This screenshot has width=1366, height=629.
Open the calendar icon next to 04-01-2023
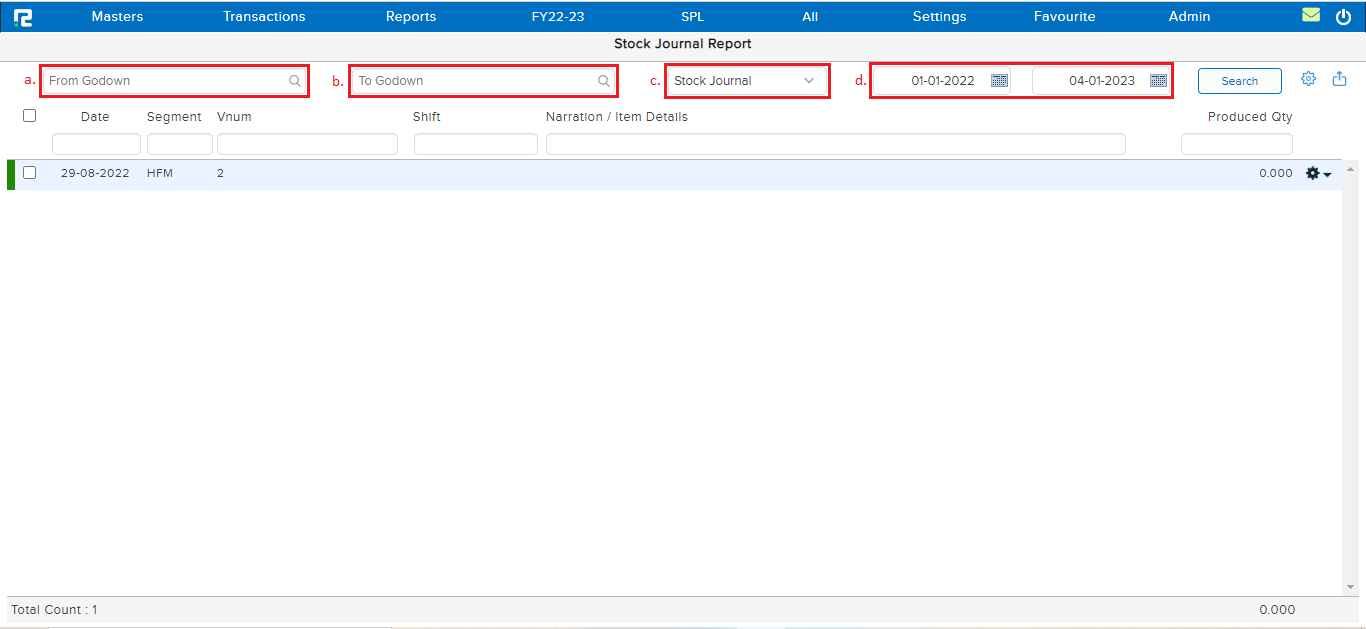(x=1160, y=80)
